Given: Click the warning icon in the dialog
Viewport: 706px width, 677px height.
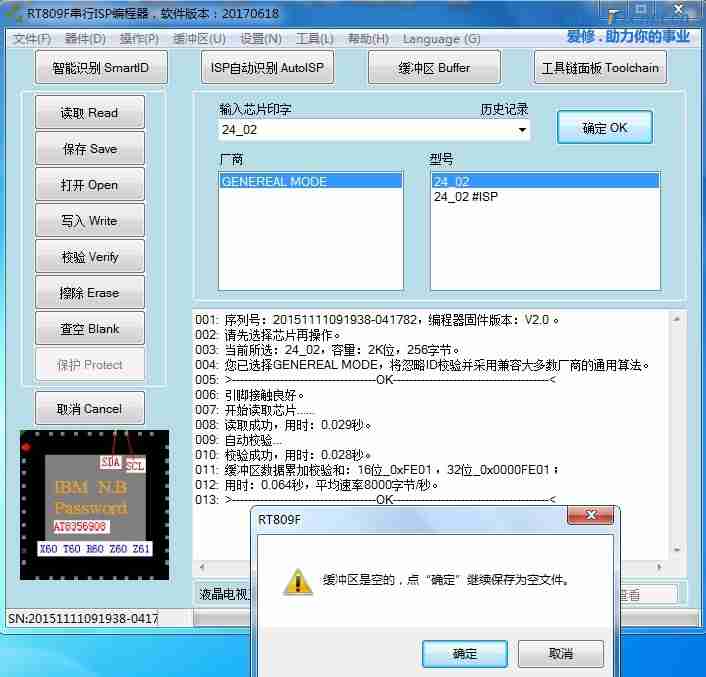Looking at the screenshot, I should coord(297,582).
